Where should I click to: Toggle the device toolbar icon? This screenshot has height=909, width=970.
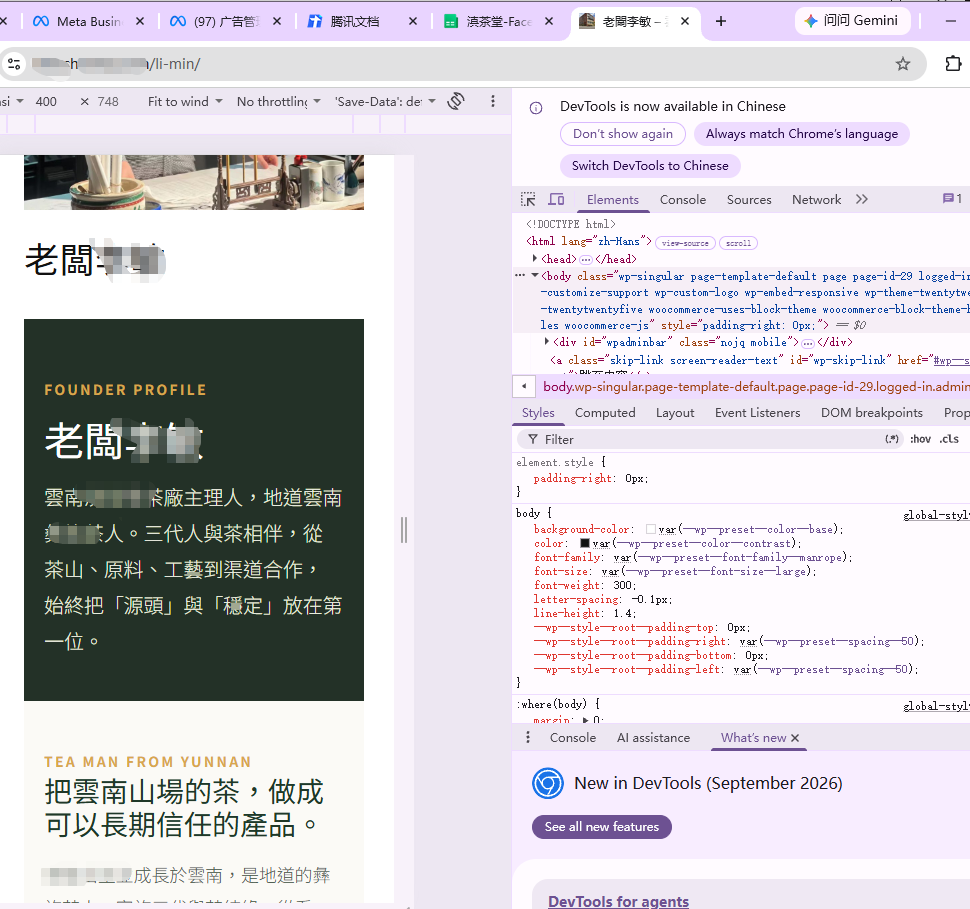tap(556, 199)
